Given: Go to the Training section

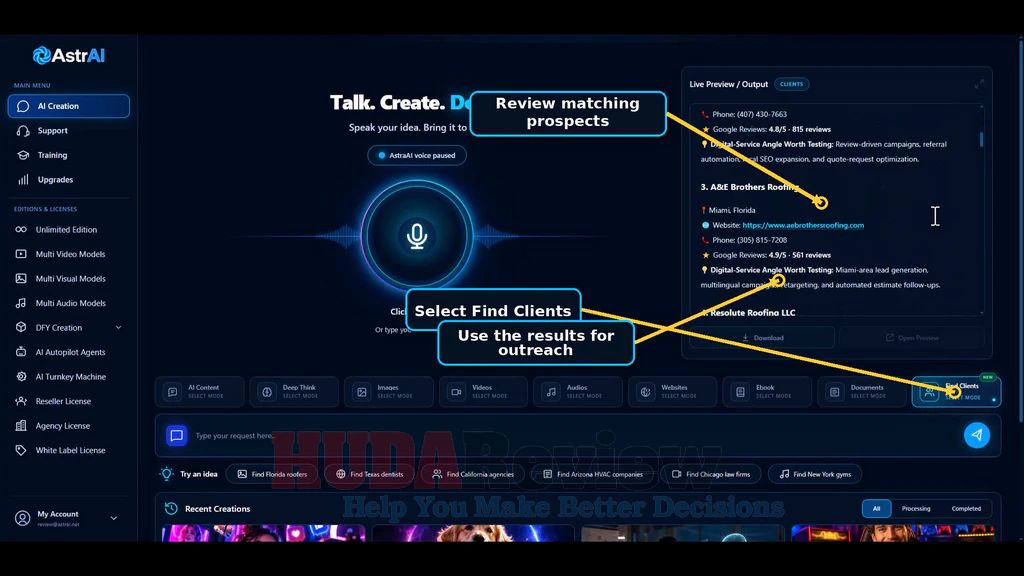Looking at the screenshot, I should (x=52, y=155).
